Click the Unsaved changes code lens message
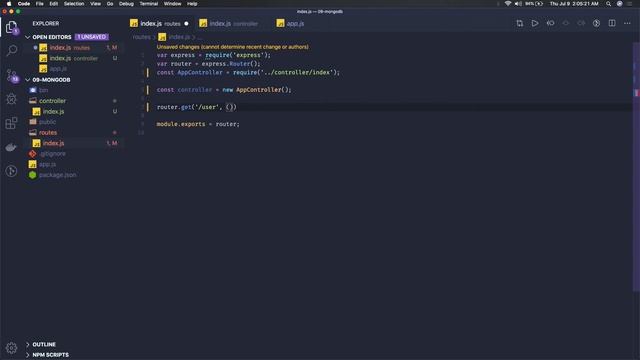Image resolution: width=640 pixels, height=360 pixels. click(x=233, y=47)
